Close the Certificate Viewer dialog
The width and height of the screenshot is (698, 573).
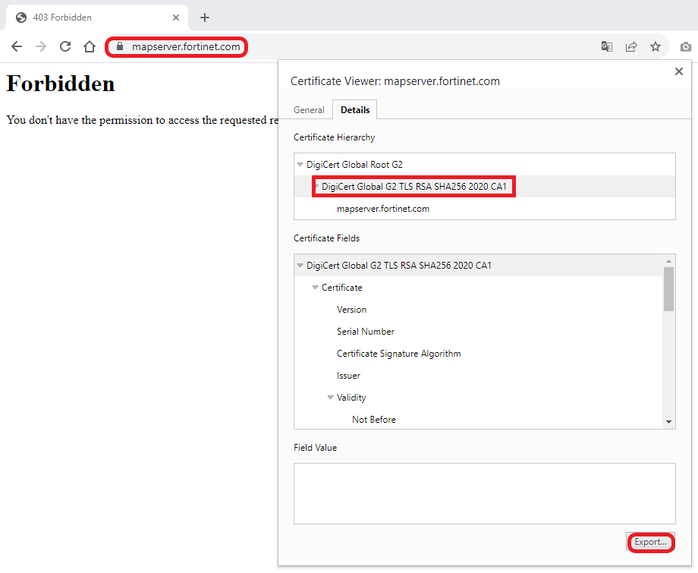(x=679, y=71)
